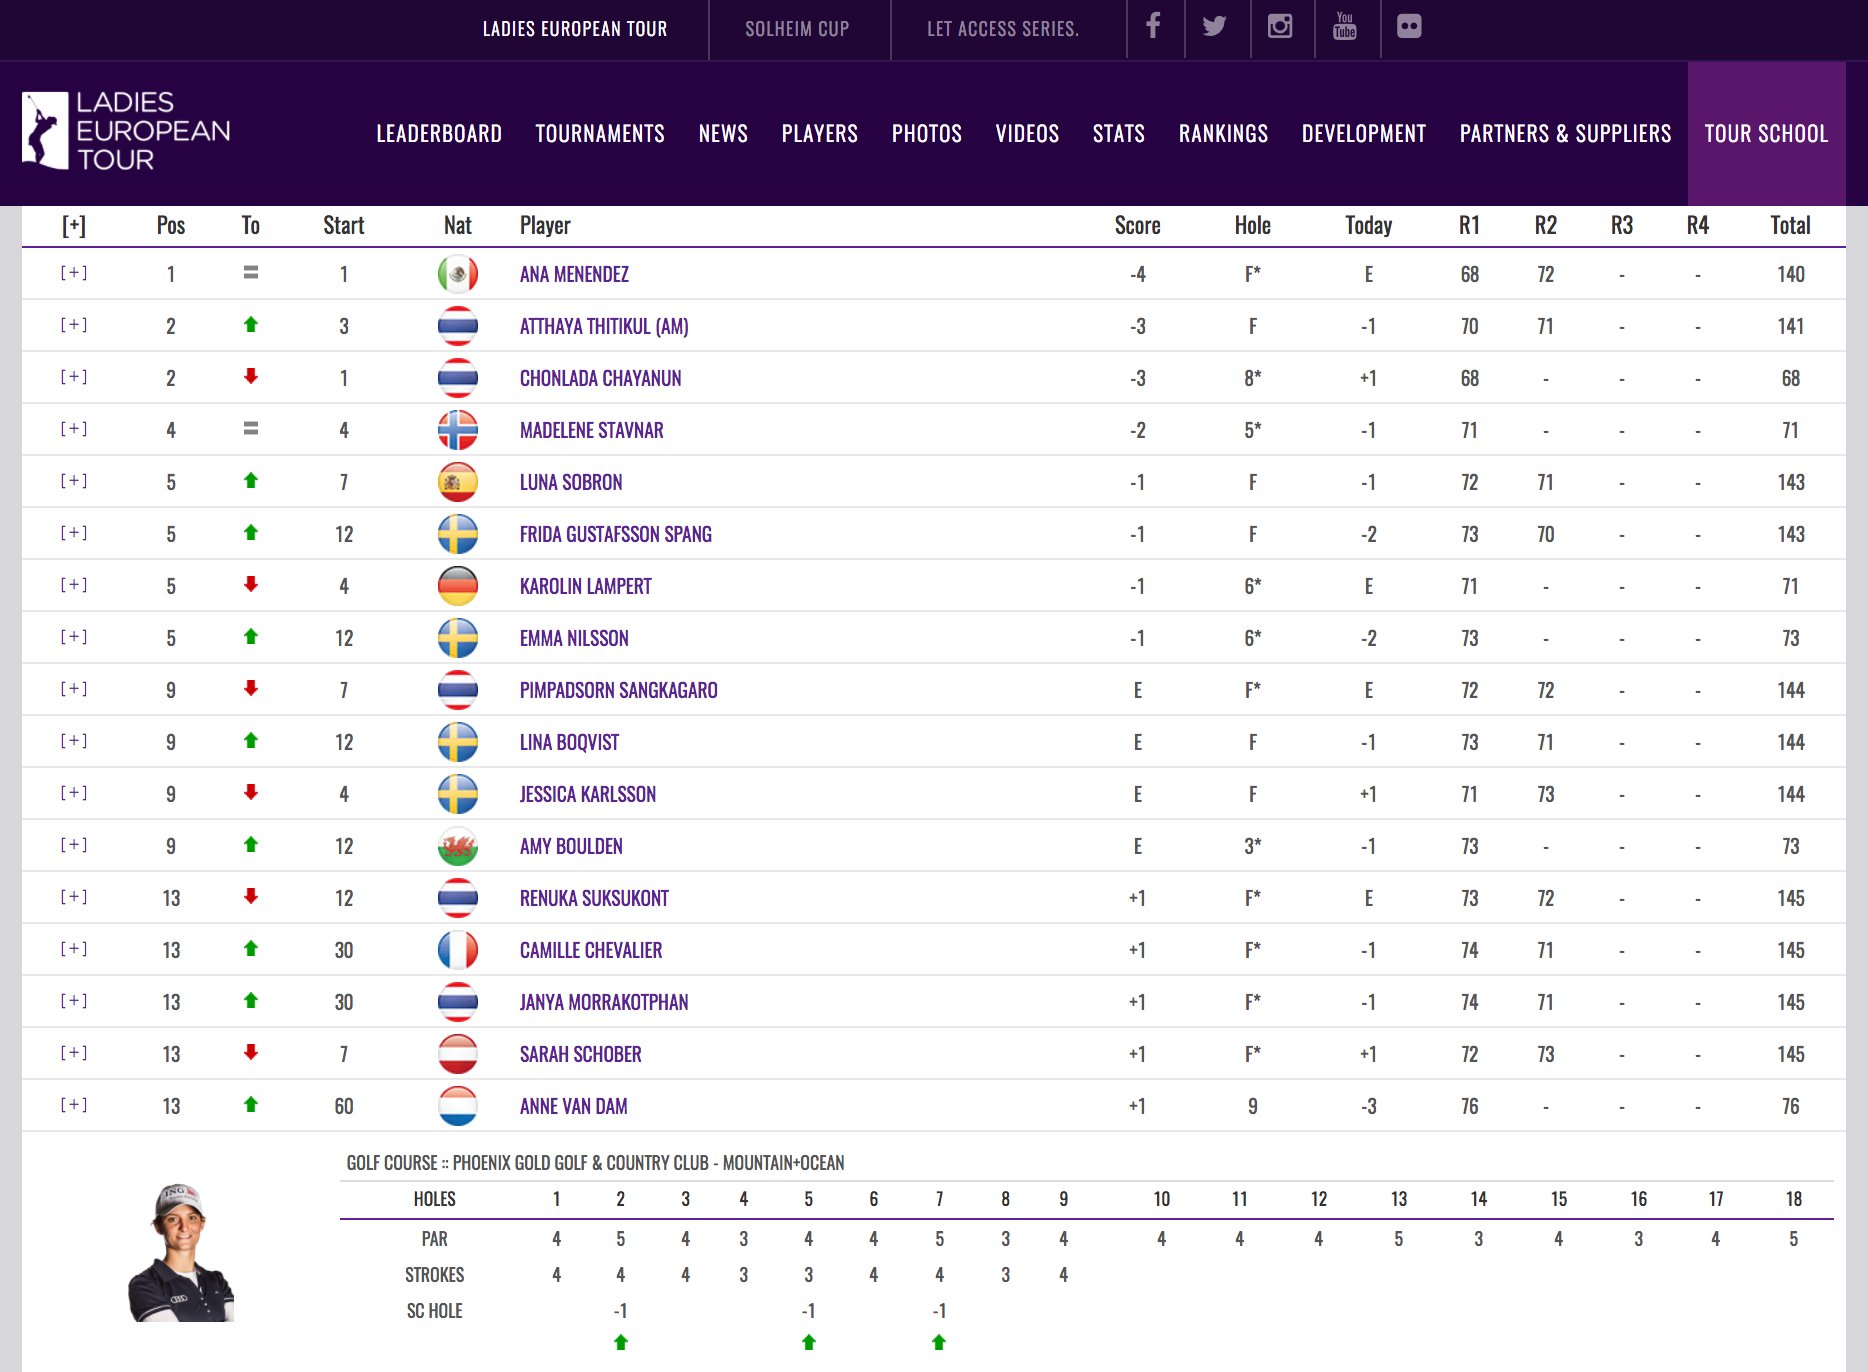The width and height of the screenshot is (1868, 1372).
Task: Click the Score column header
Action: [x=1138, y=226]
